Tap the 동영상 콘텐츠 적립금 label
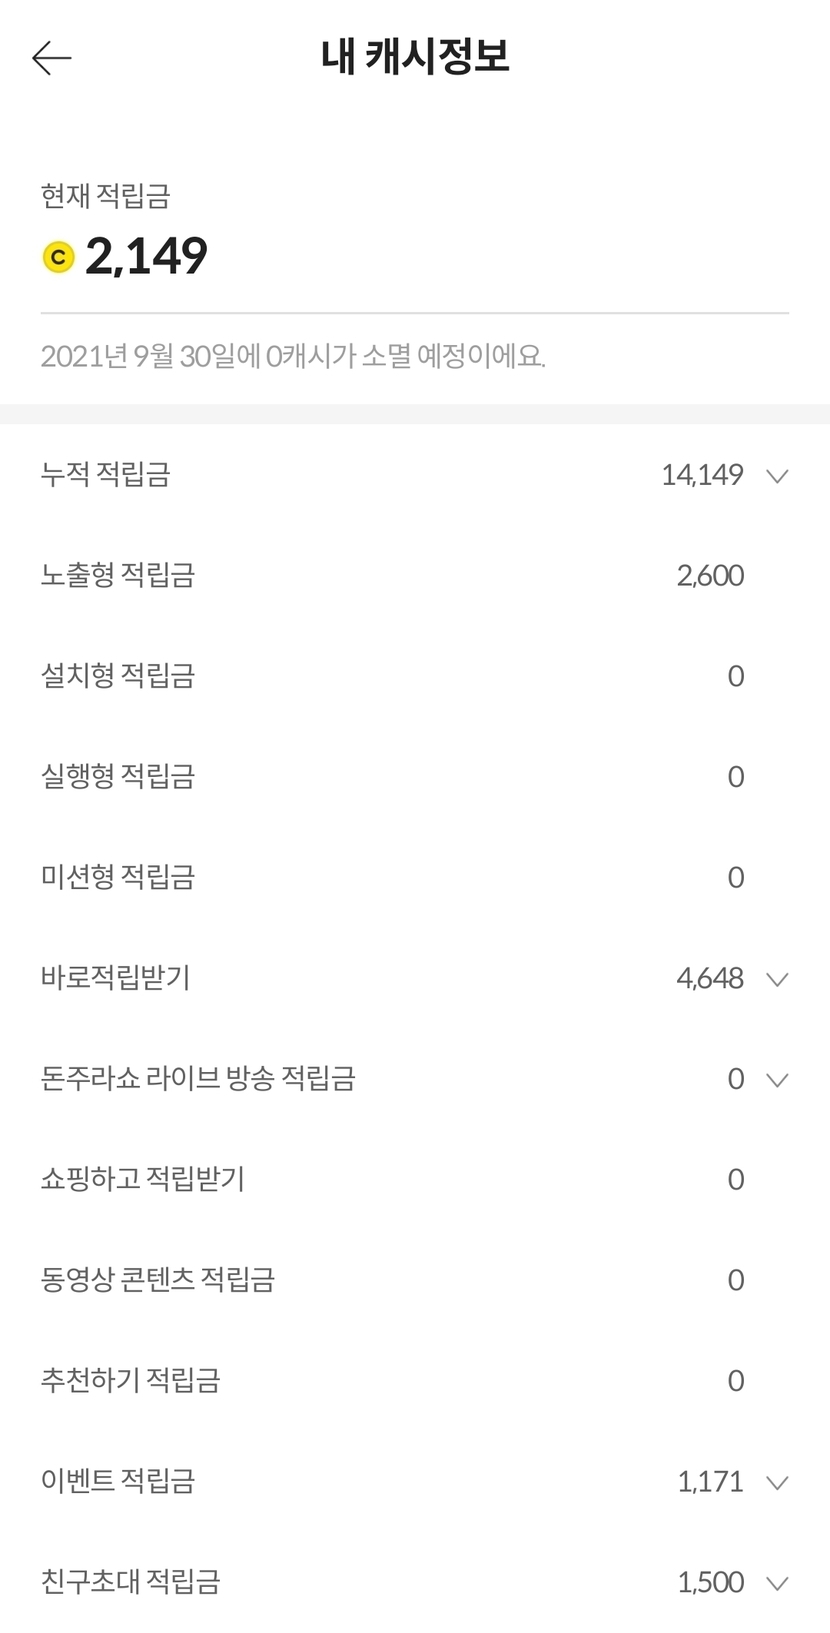This screenshot has height=1633, width=830. [157, 1280]
